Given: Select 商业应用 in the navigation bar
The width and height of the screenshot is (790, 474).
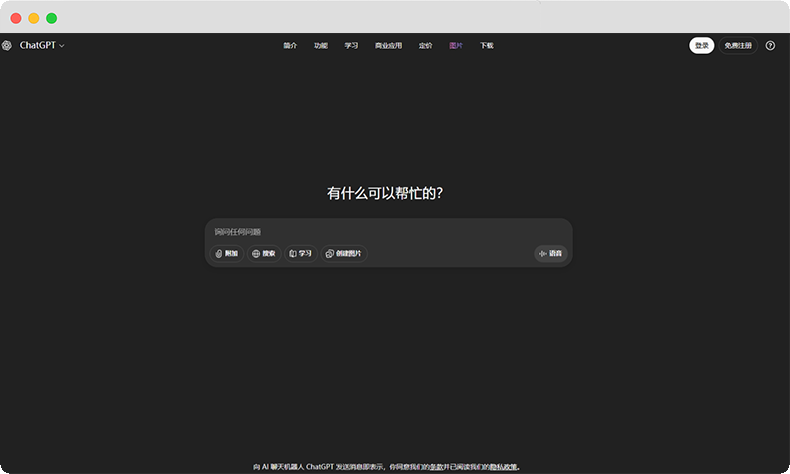Looking at the screenshot, I should 388,45.
